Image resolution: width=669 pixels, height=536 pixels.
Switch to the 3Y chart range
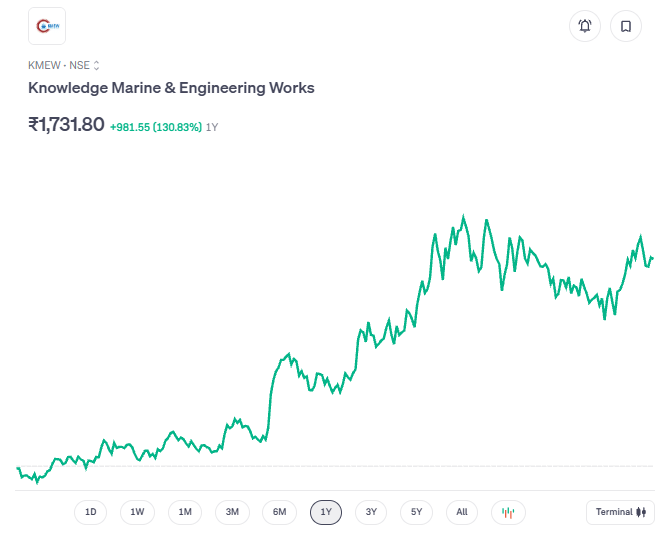click(371, 512)
